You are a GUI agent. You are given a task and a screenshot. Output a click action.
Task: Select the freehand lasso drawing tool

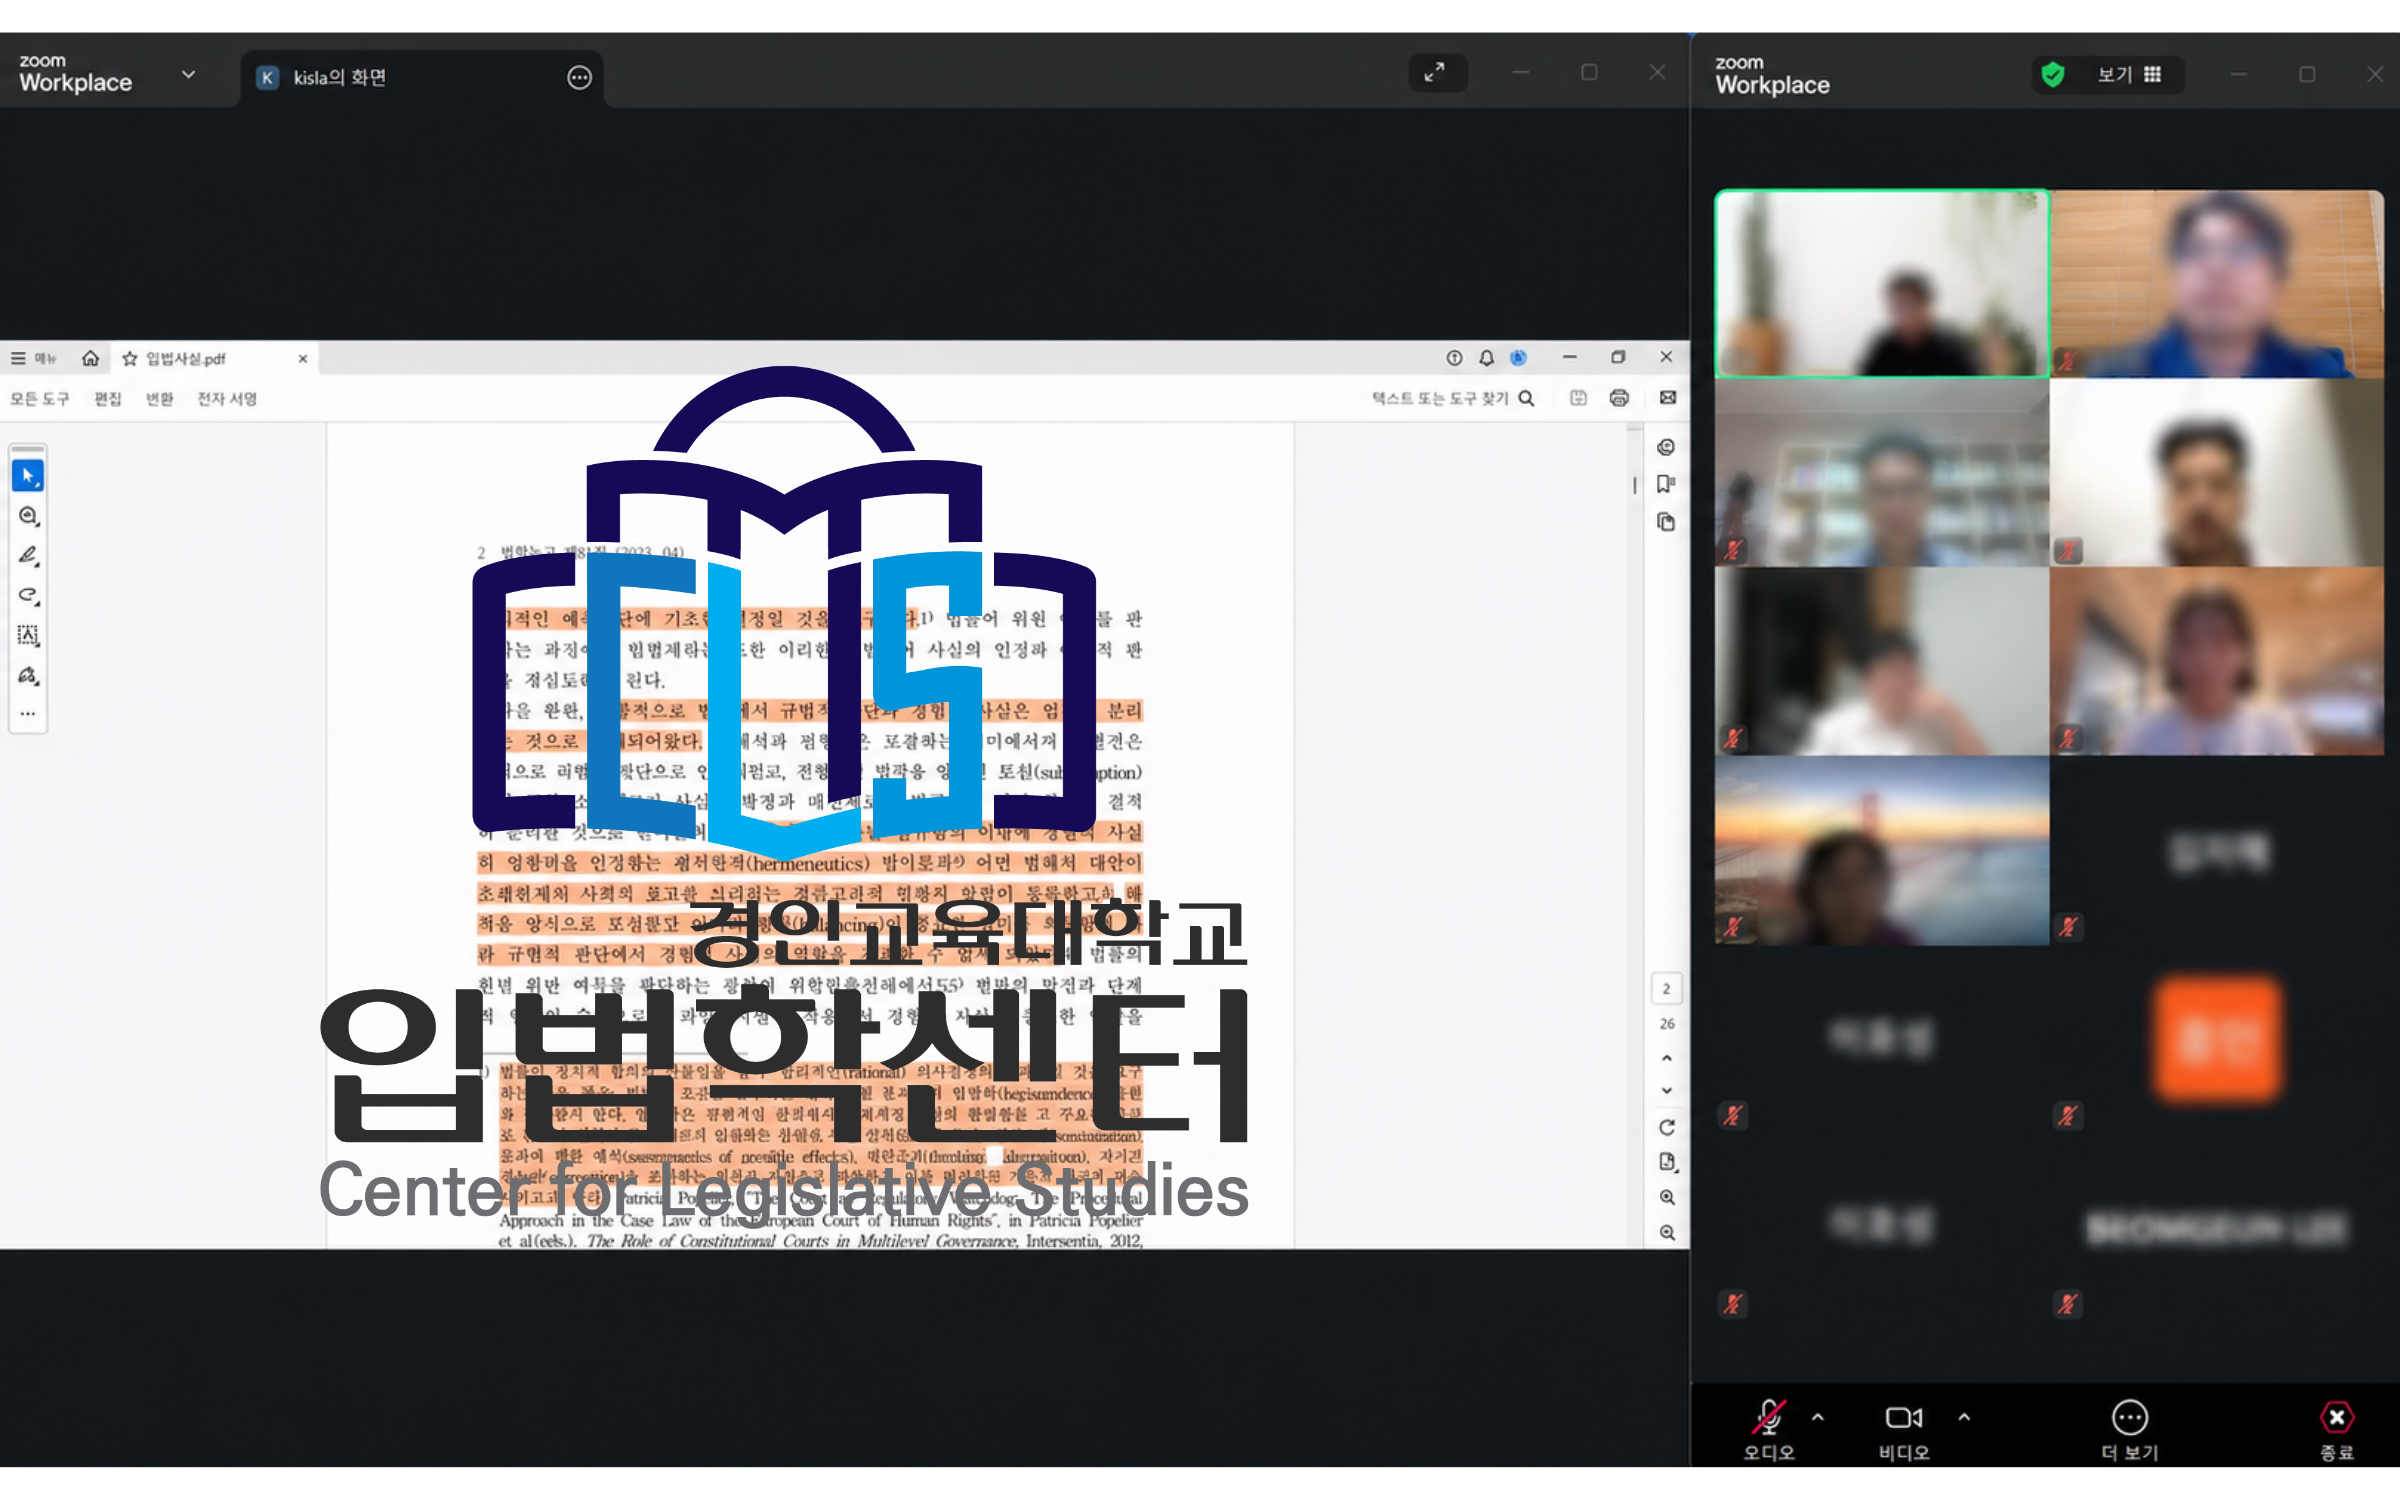[28, 596]
